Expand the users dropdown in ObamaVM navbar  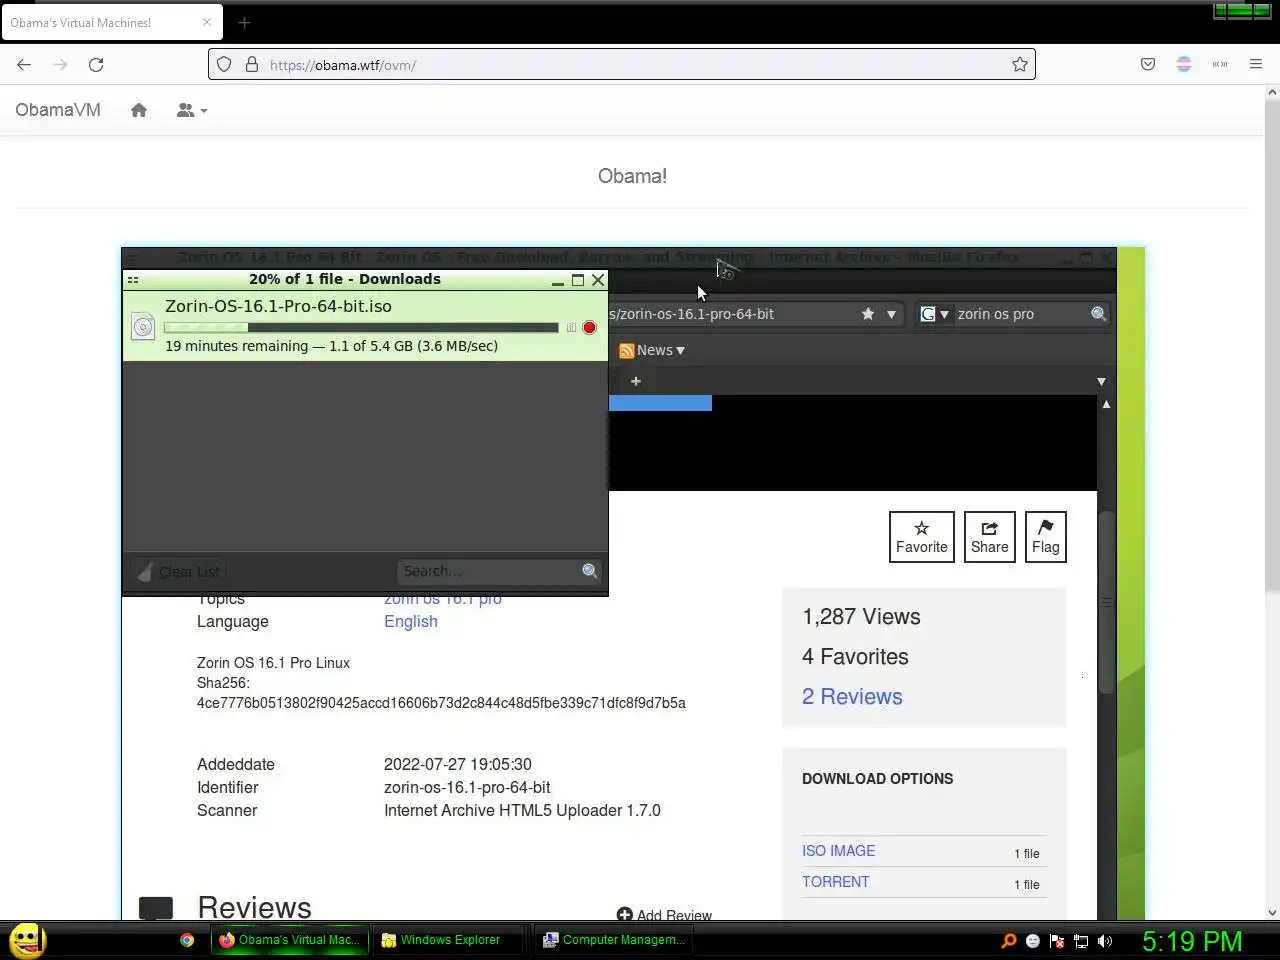pyautogui.click(x=192, y=110)
